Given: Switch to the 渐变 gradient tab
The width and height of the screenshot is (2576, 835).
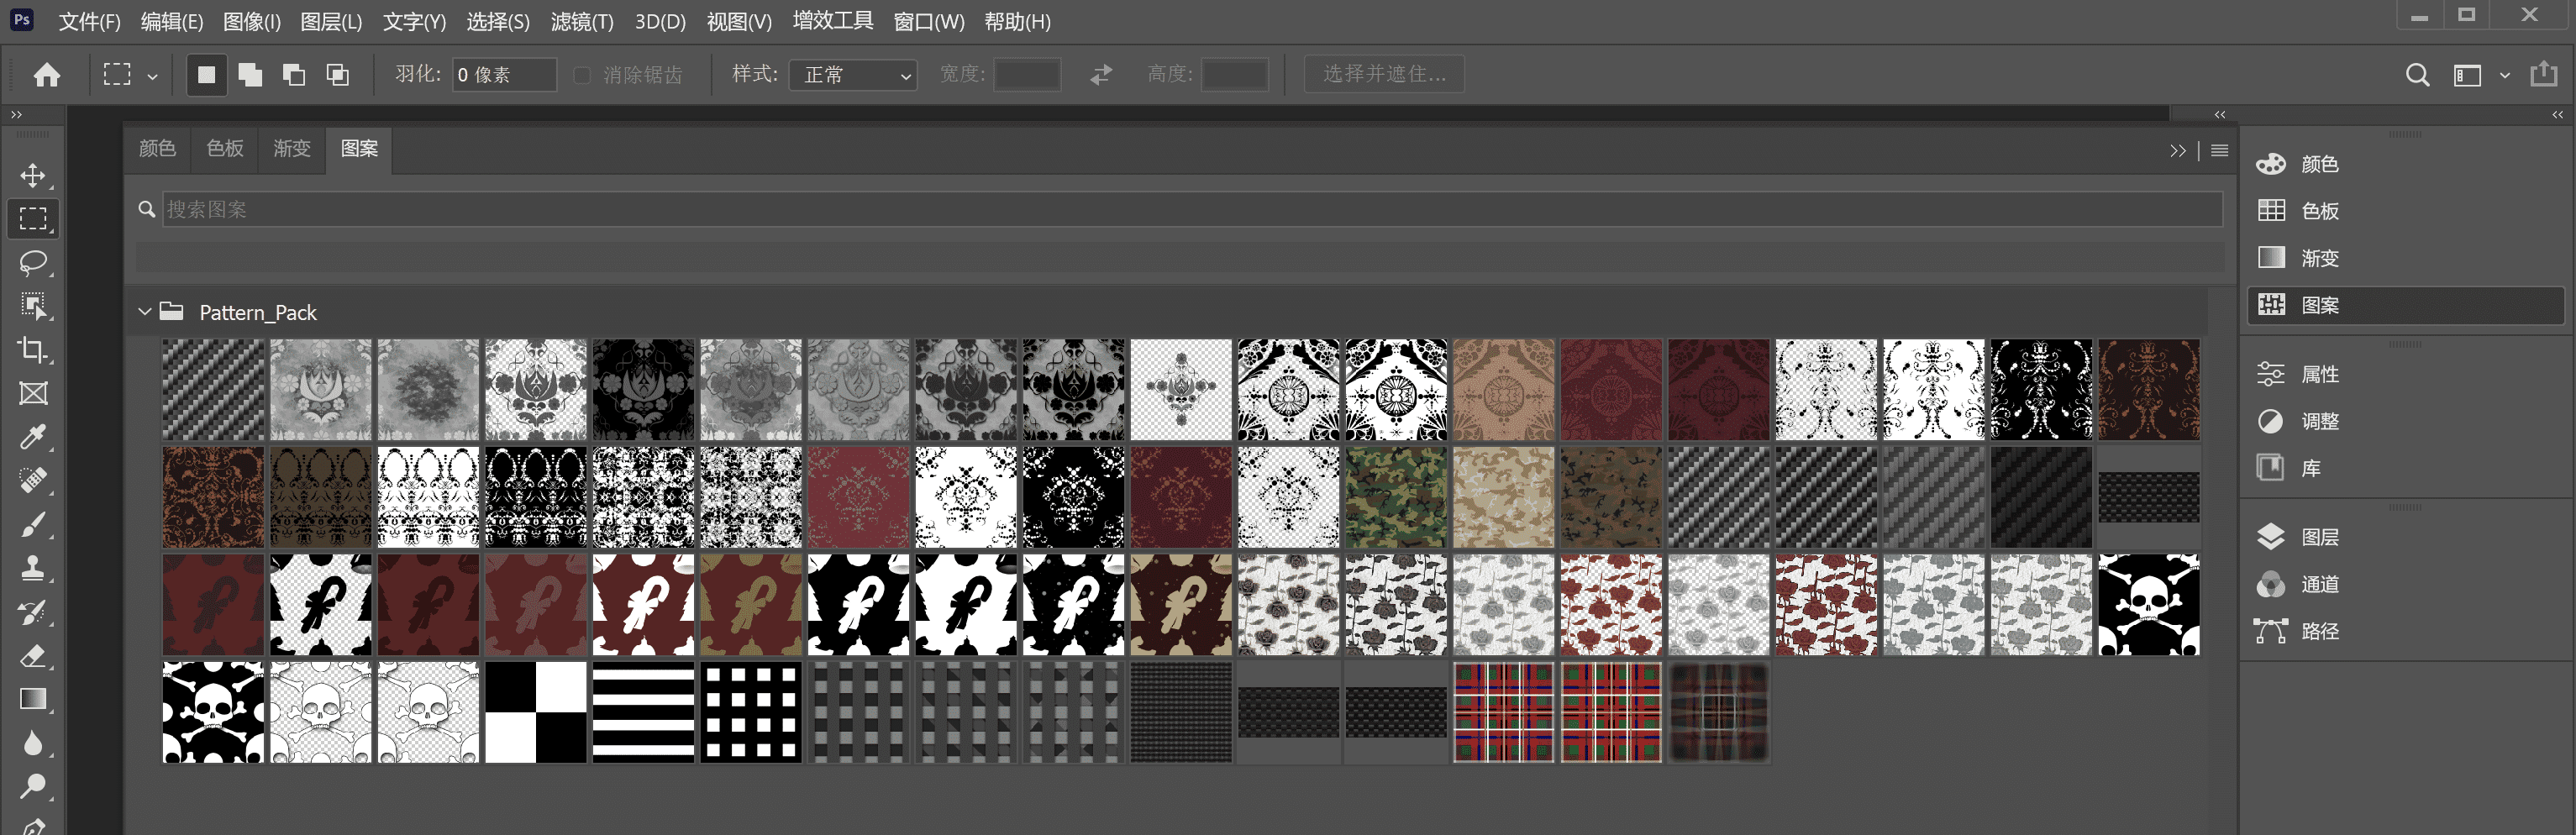Looking at the screenshot, I should point(292,149).
